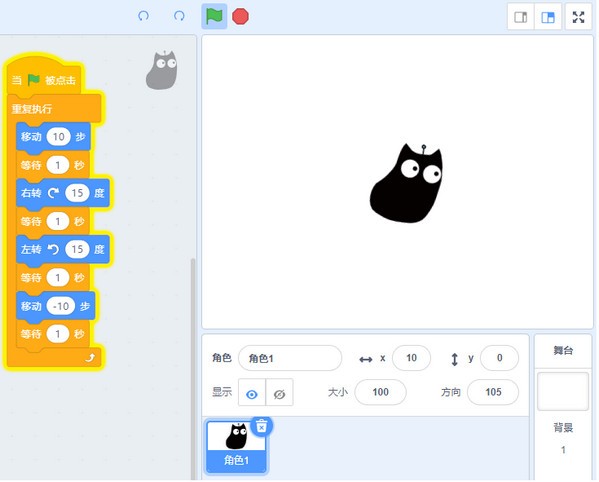Select the 舞台 stage panel header
The width and height of the screenshot is (599, 482).
point(563,351)
